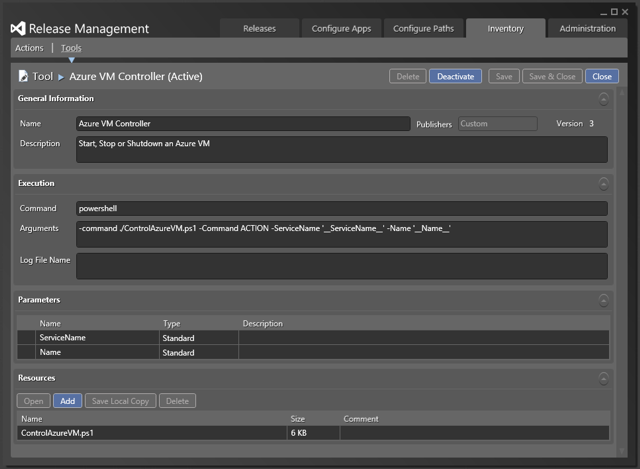640x469 pixels.
Task: Switch to Configure Apps tab
Action: (x=341, y=29)
